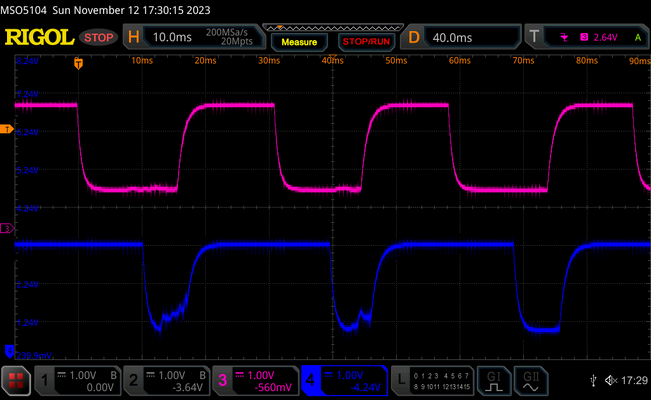
Task: Click the falling edge trigger icon
Action: pyautogui.click(x=564, y=37)
